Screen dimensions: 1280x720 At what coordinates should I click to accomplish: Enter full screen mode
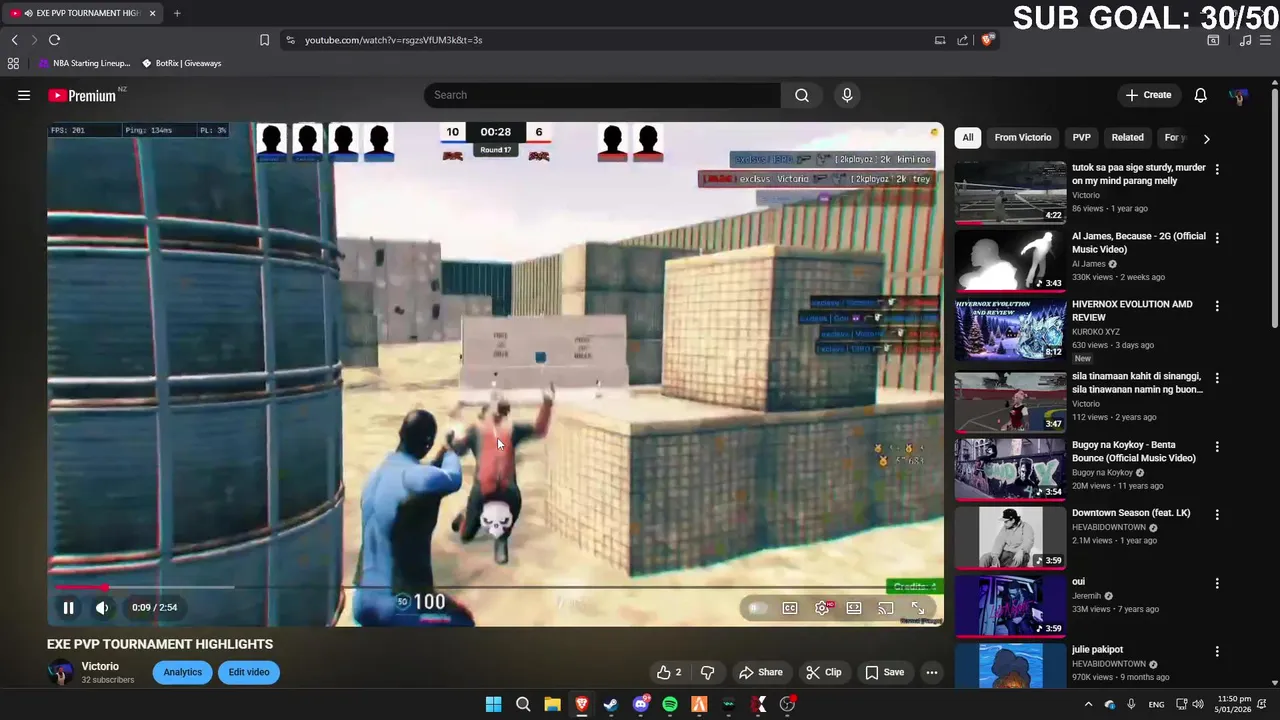pyautogui.click(x=918, y=608)
